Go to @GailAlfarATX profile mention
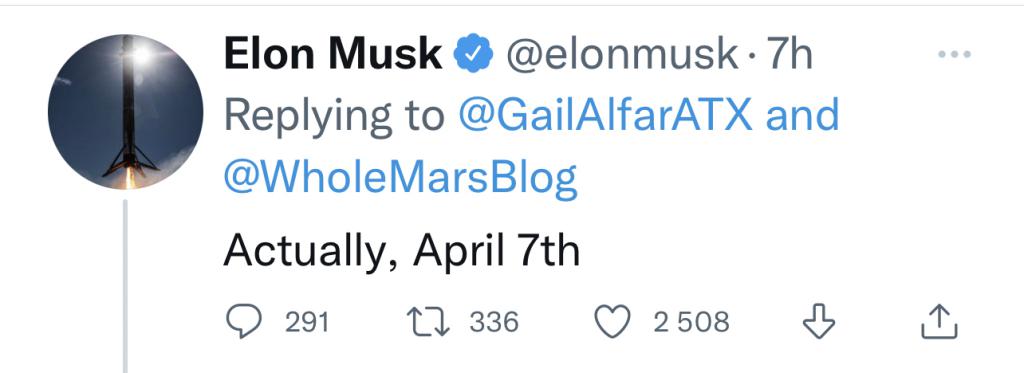Image resolution: width=1024 pixels, height=373 pixels. coord(606,116)
